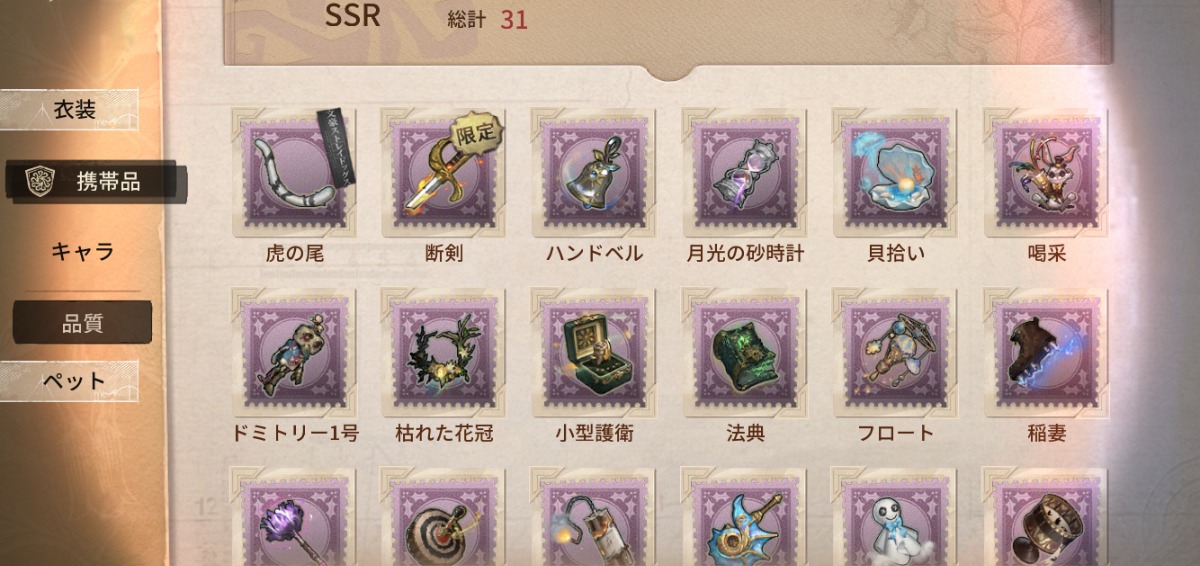The width and height of the screenshot is (1200, 566).
Task: Select the dartboard target accessory
Action: click(x=443, y=518)
